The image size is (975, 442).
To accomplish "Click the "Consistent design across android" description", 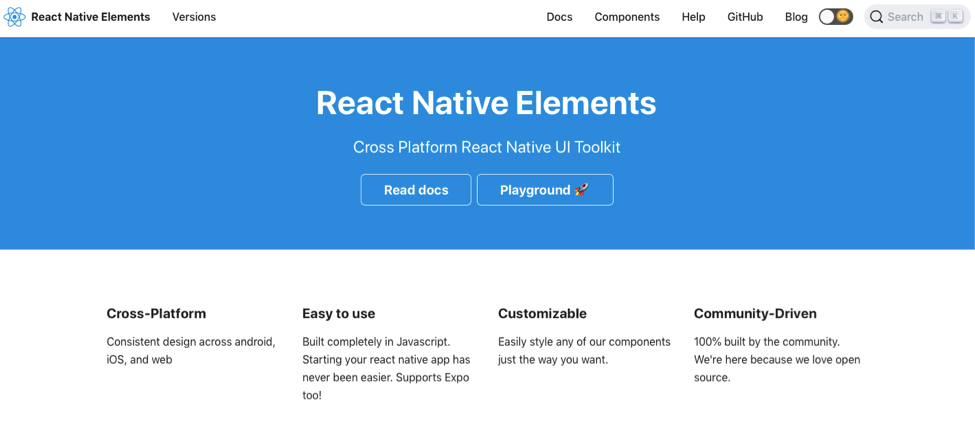I will coord(191,351).
